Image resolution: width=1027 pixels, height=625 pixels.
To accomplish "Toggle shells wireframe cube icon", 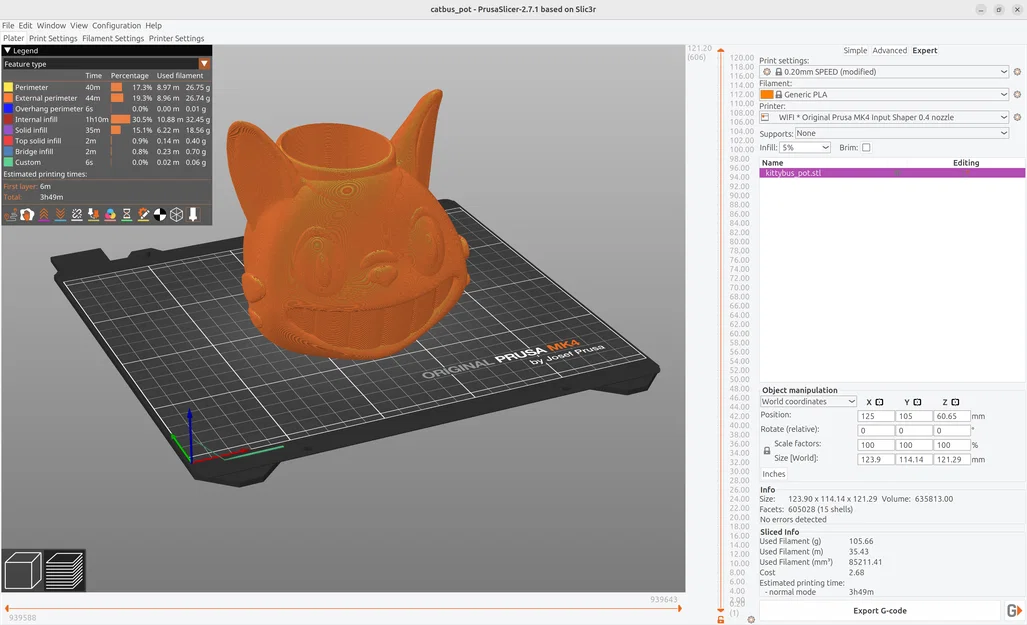I will coord(176,215).
